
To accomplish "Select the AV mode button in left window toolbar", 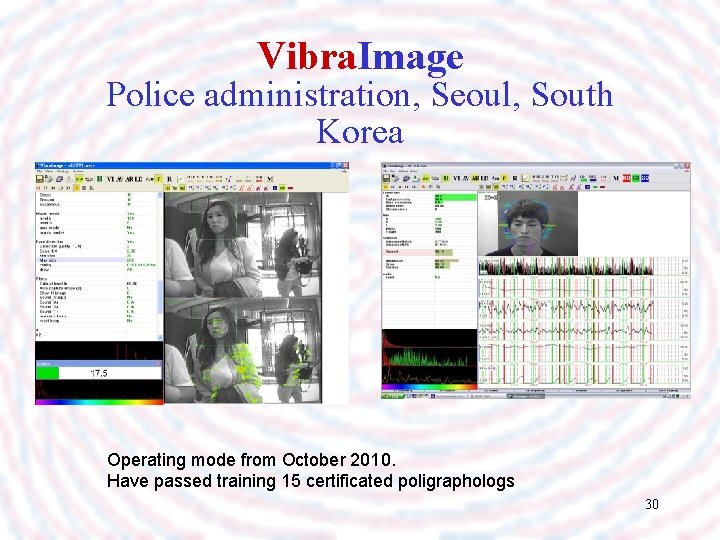I will click(119, 179).
